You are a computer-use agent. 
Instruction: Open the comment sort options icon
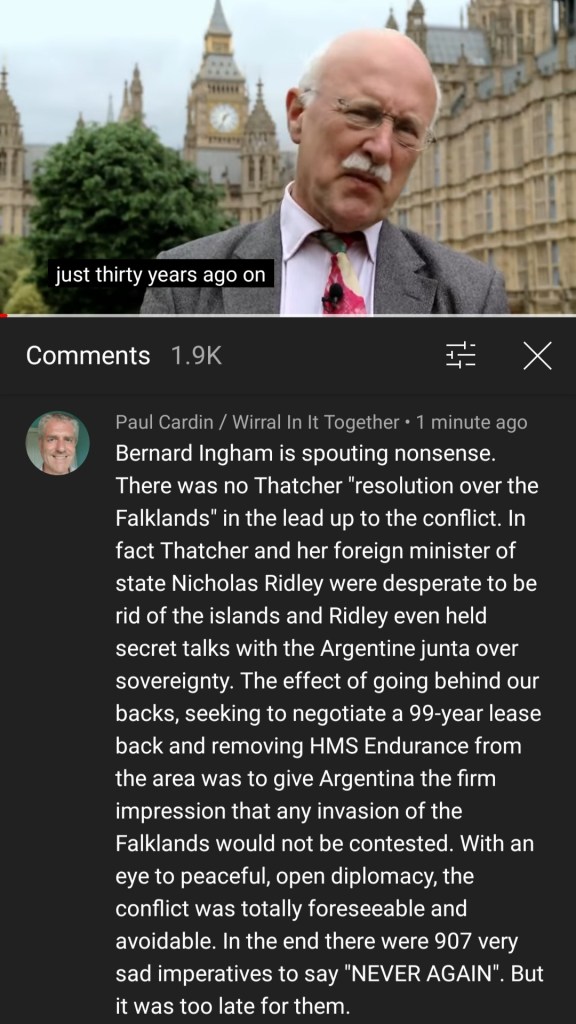pyautogui.click(x=460, y=356)
